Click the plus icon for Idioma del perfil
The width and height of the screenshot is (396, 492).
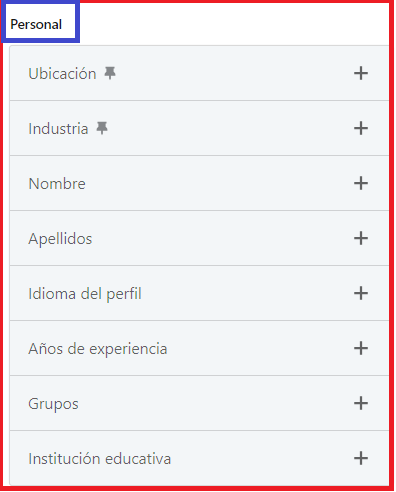click(361, 293)
